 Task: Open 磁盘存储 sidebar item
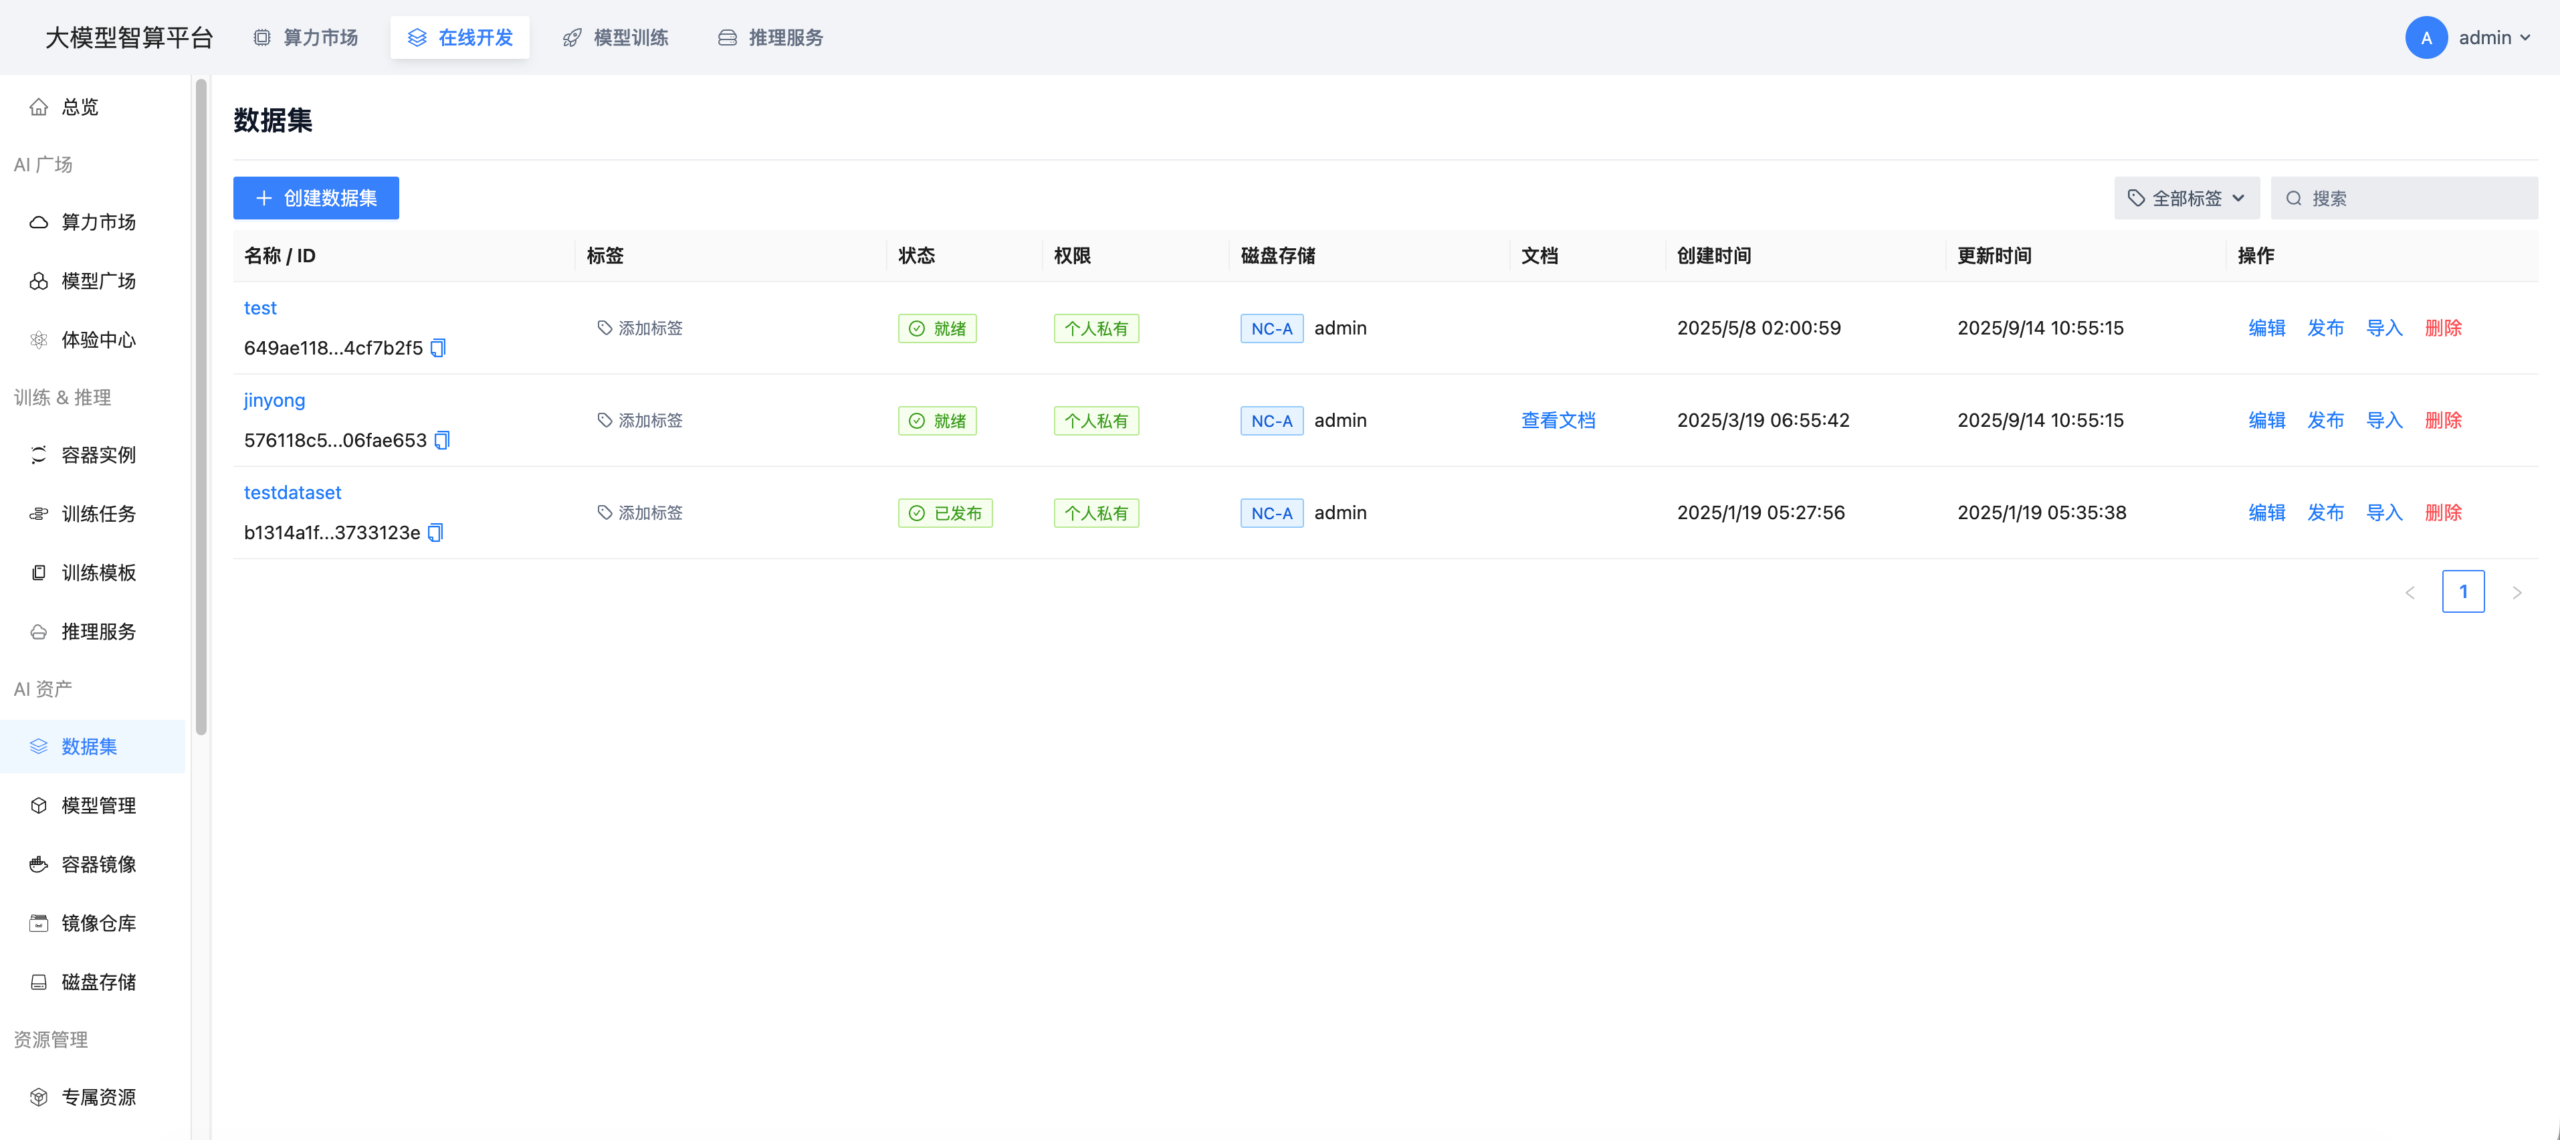coord(98,982)
